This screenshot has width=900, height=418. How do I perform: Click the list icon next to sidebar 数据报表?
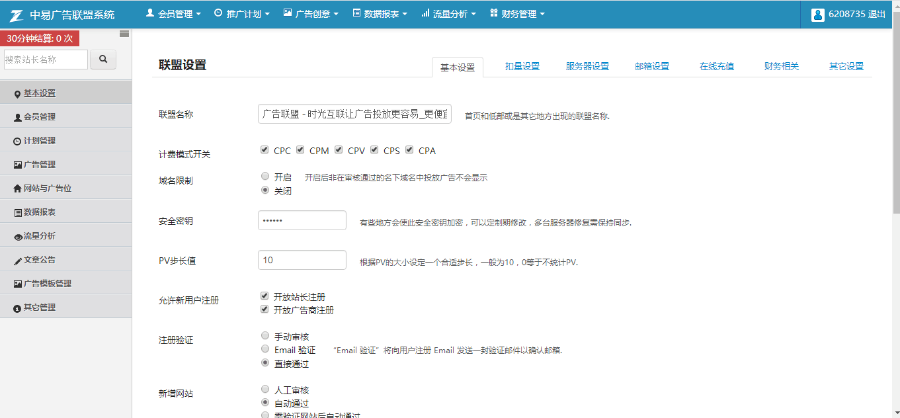(17, 212)
